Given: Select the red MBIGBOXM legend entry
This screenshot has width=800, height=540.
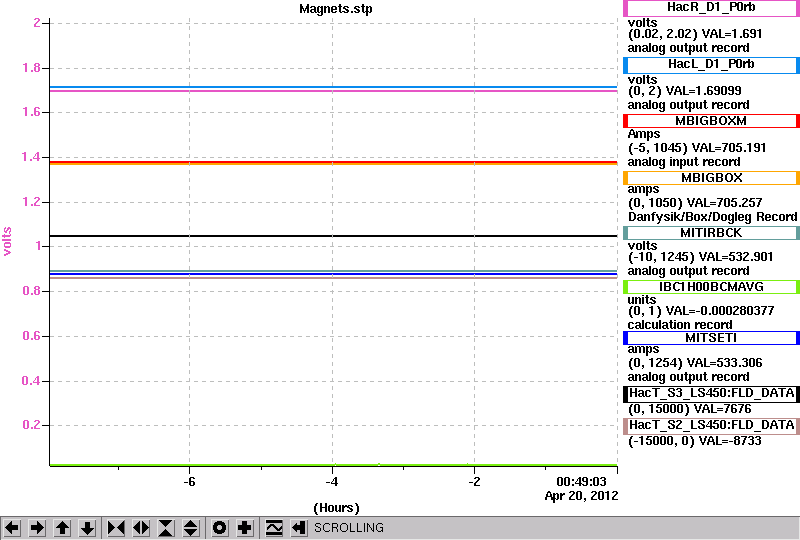Looking at the screenshot, I should point(711,121).
